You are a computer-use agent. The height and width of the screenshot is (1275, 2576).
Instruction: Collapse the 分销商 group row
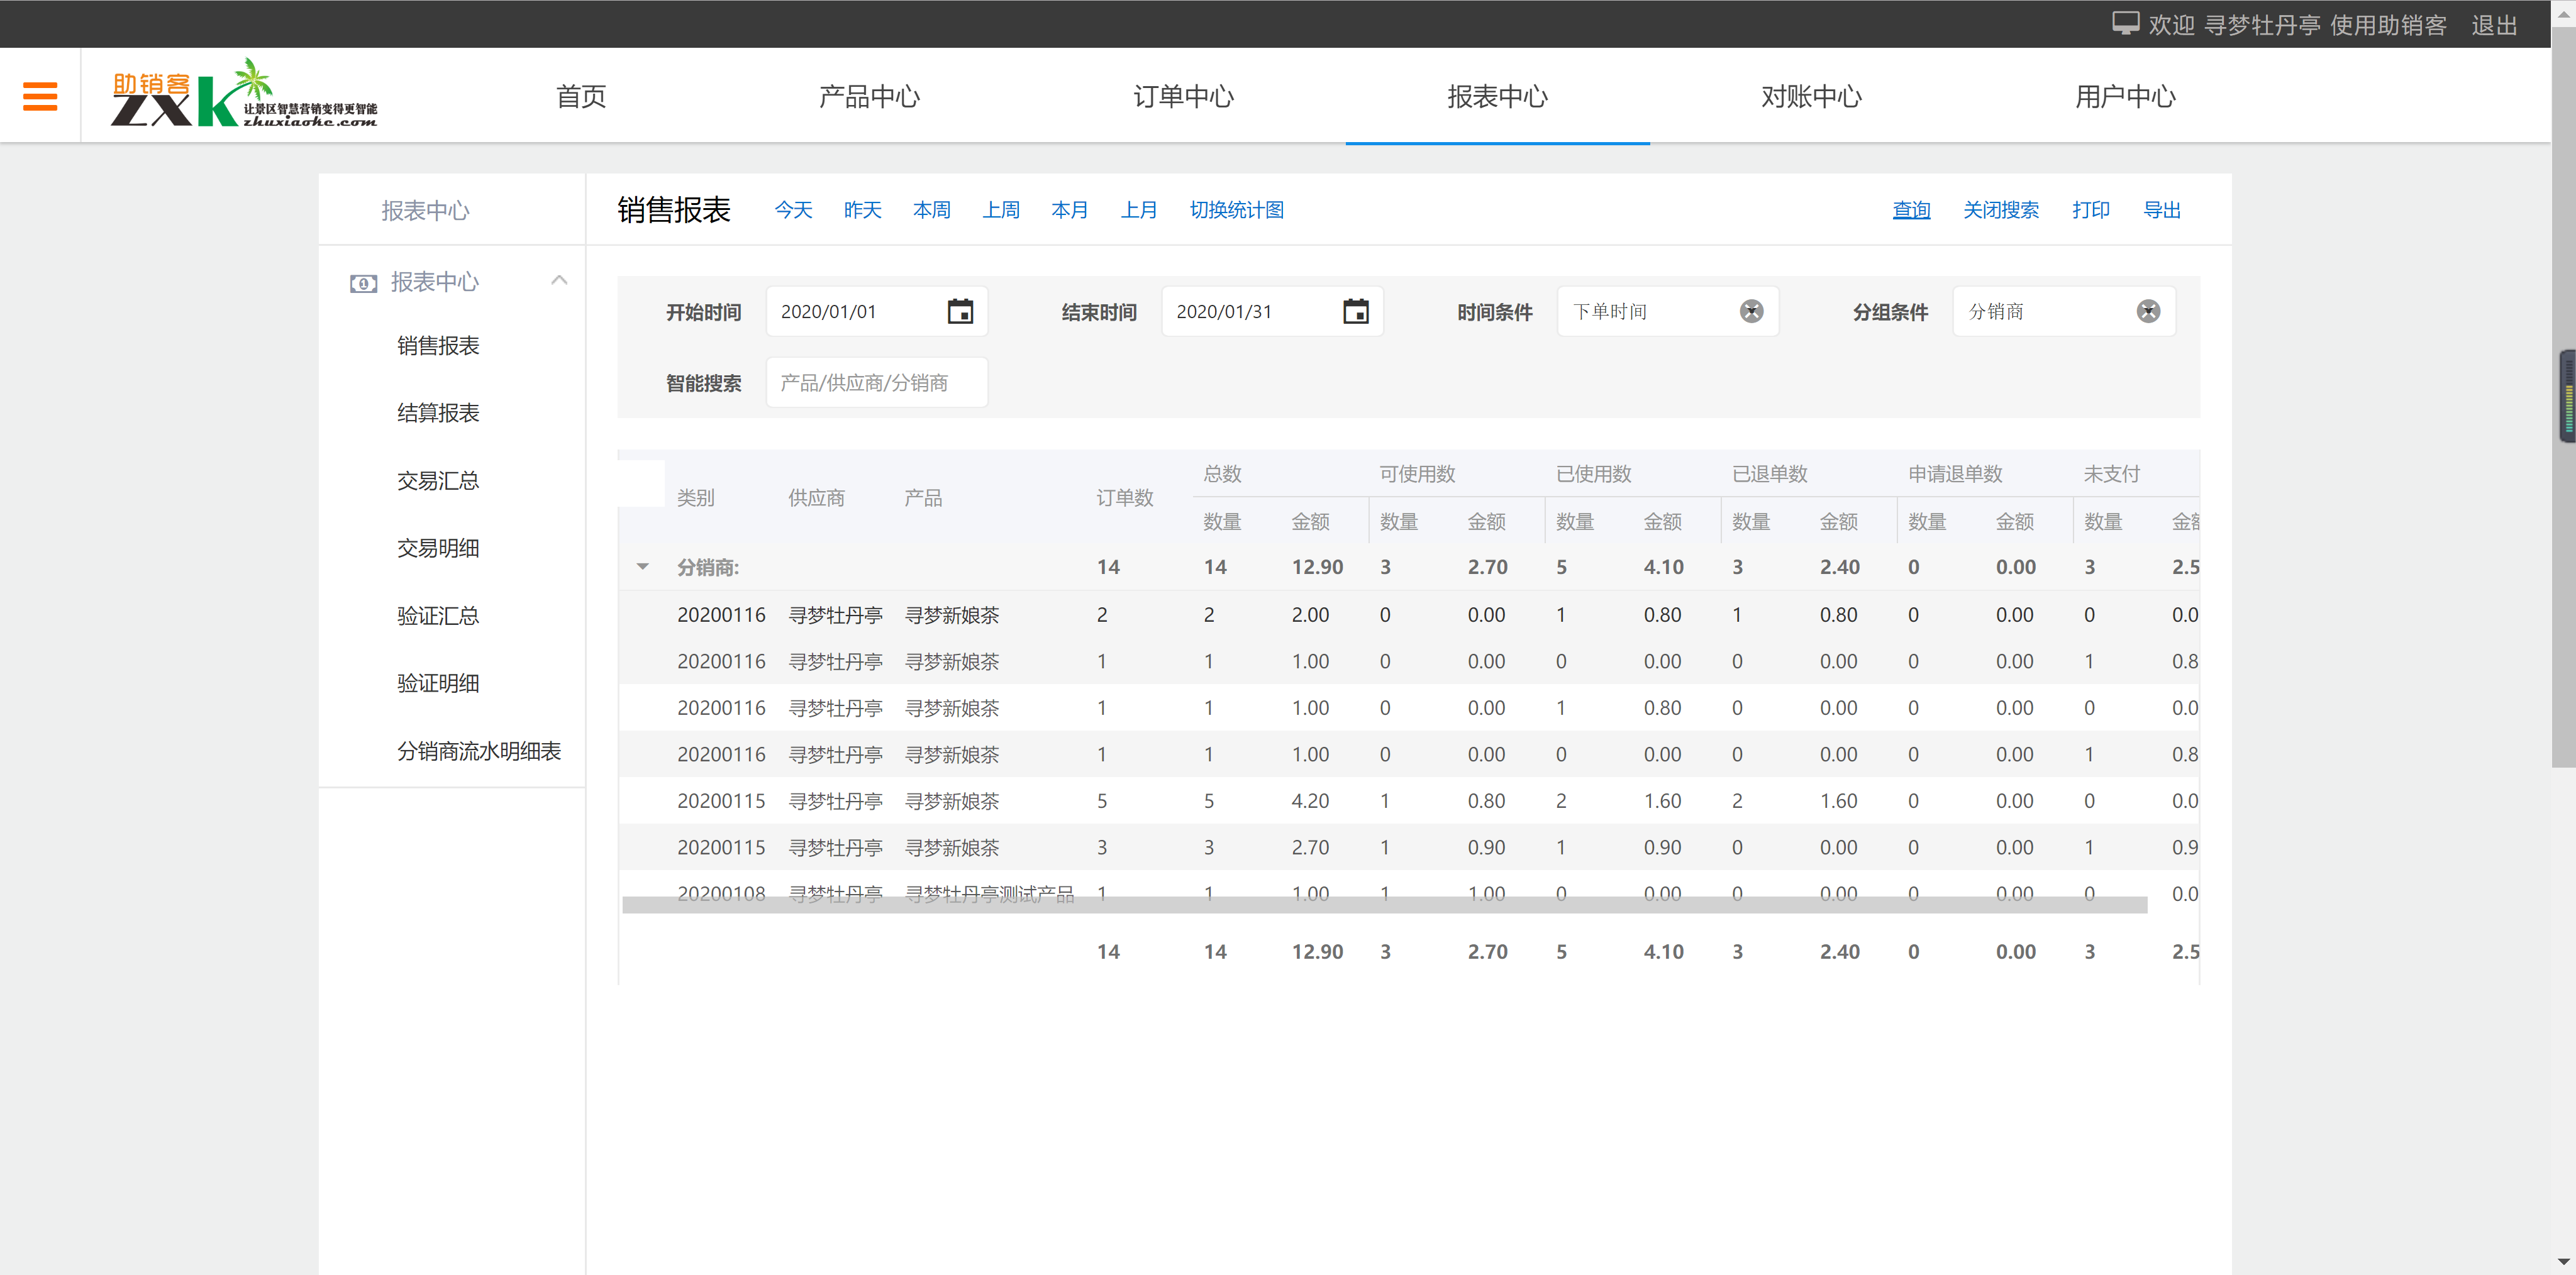643,567
